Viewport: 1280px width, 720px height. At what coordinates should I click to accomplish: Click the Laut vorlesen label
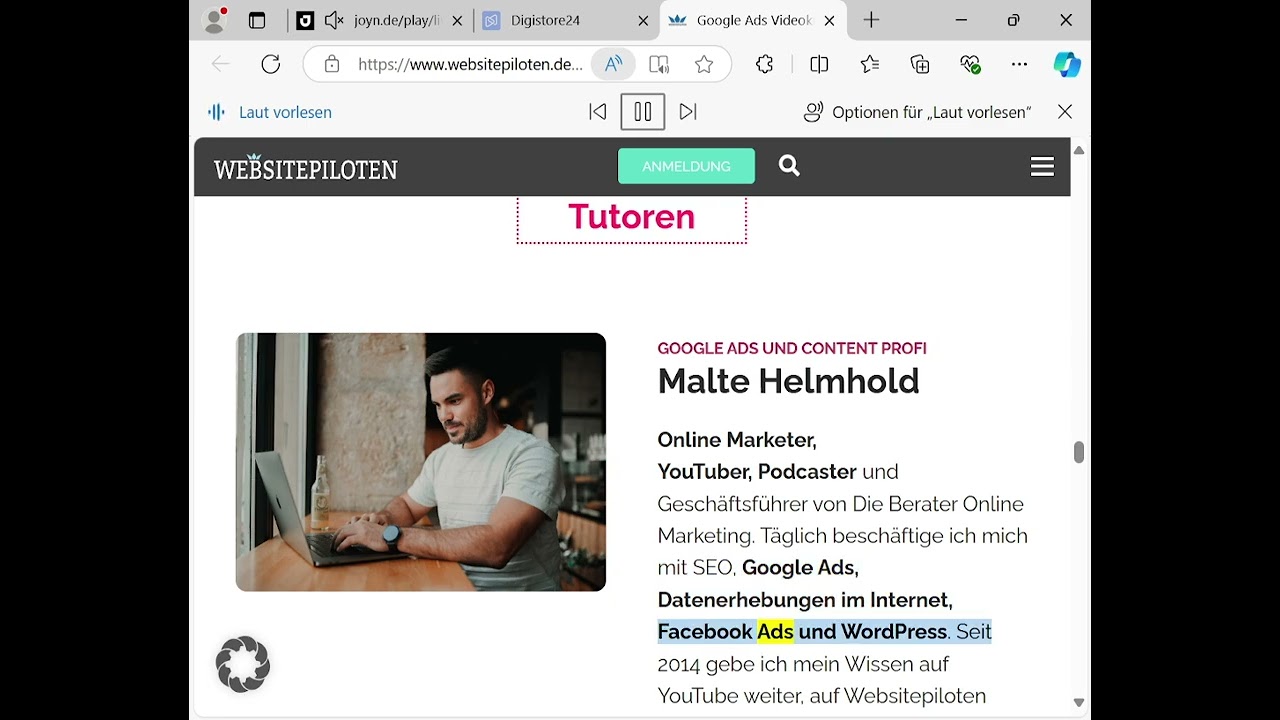point(285,112)
